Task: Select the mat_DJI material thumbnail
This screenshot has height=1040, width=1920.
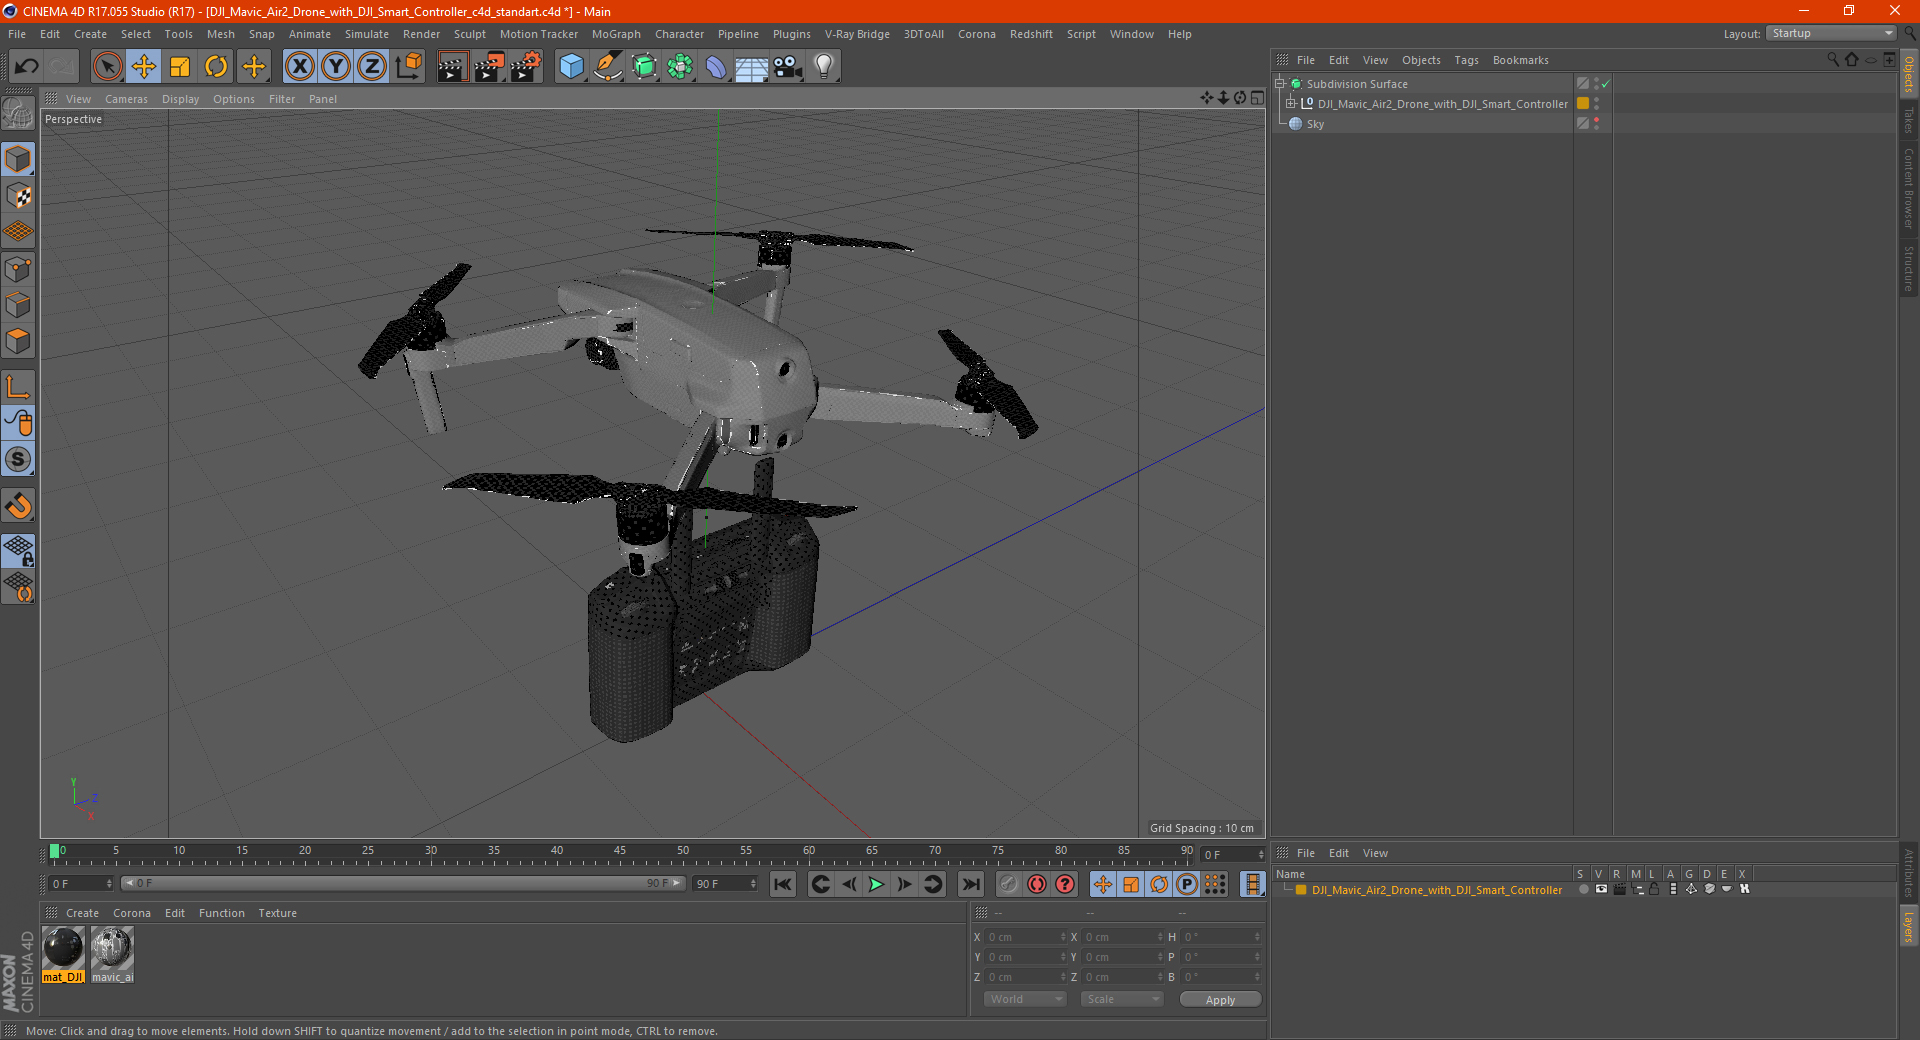Action: click(63, 954)
